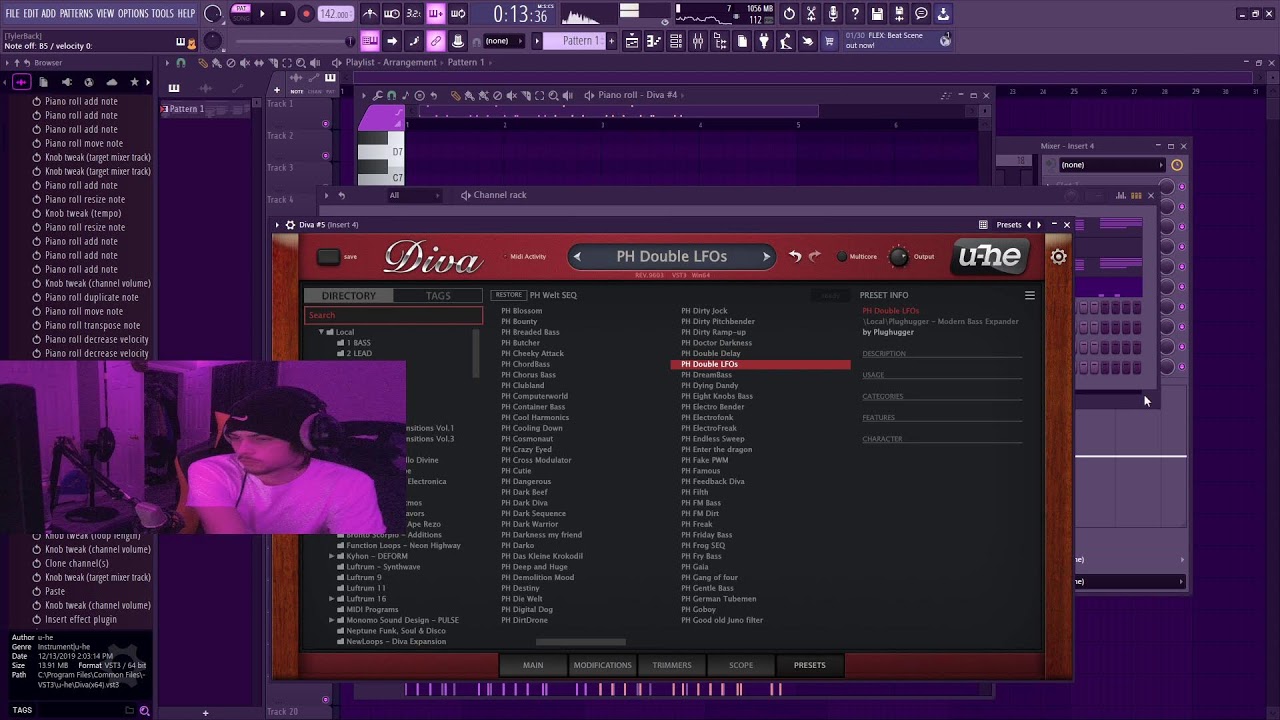Click Diva's save button
Image resolution: width=1280 pixels, height=720 pixels.
[328, 256]
